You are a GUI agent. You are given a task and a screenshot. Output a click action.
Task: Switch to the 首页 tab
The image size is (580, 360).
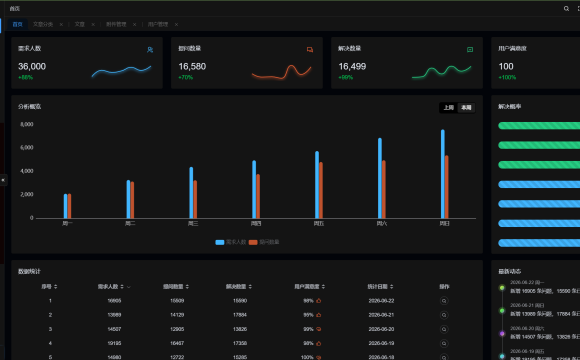coord(17,24)
